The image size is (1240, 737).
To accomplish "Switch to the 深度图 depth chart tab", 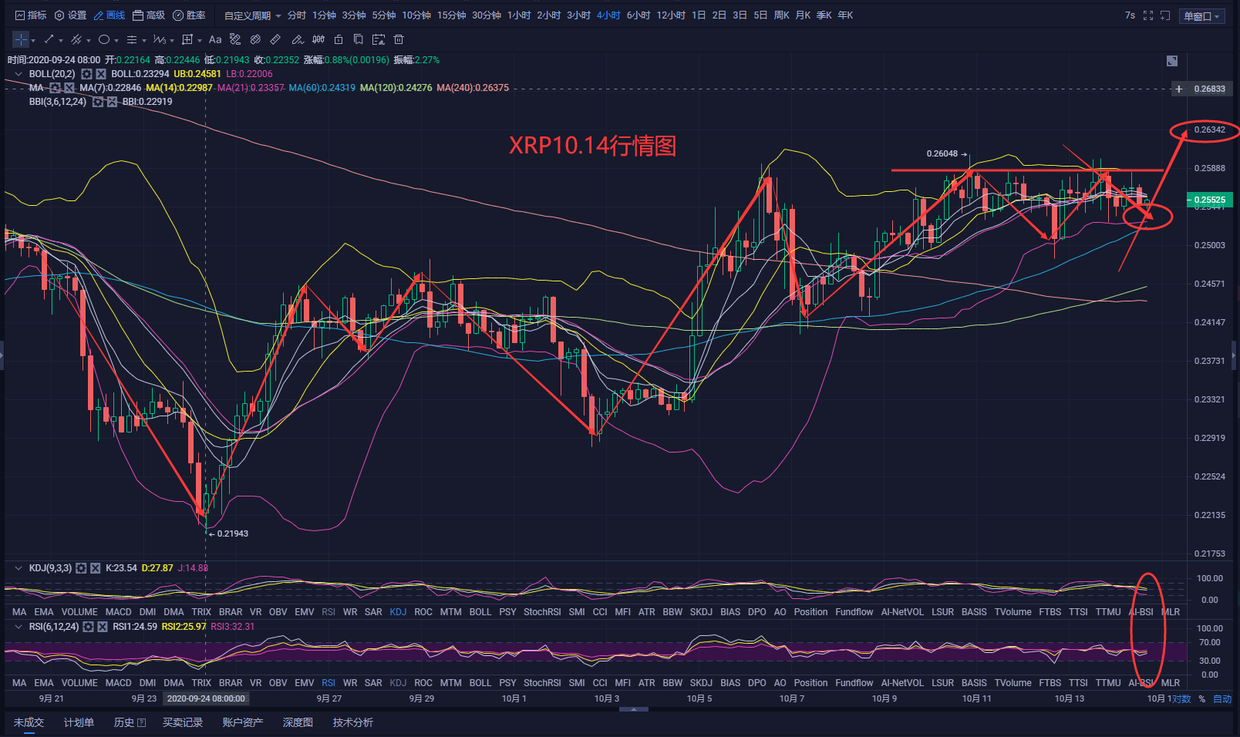I will (x=297, y=722).
